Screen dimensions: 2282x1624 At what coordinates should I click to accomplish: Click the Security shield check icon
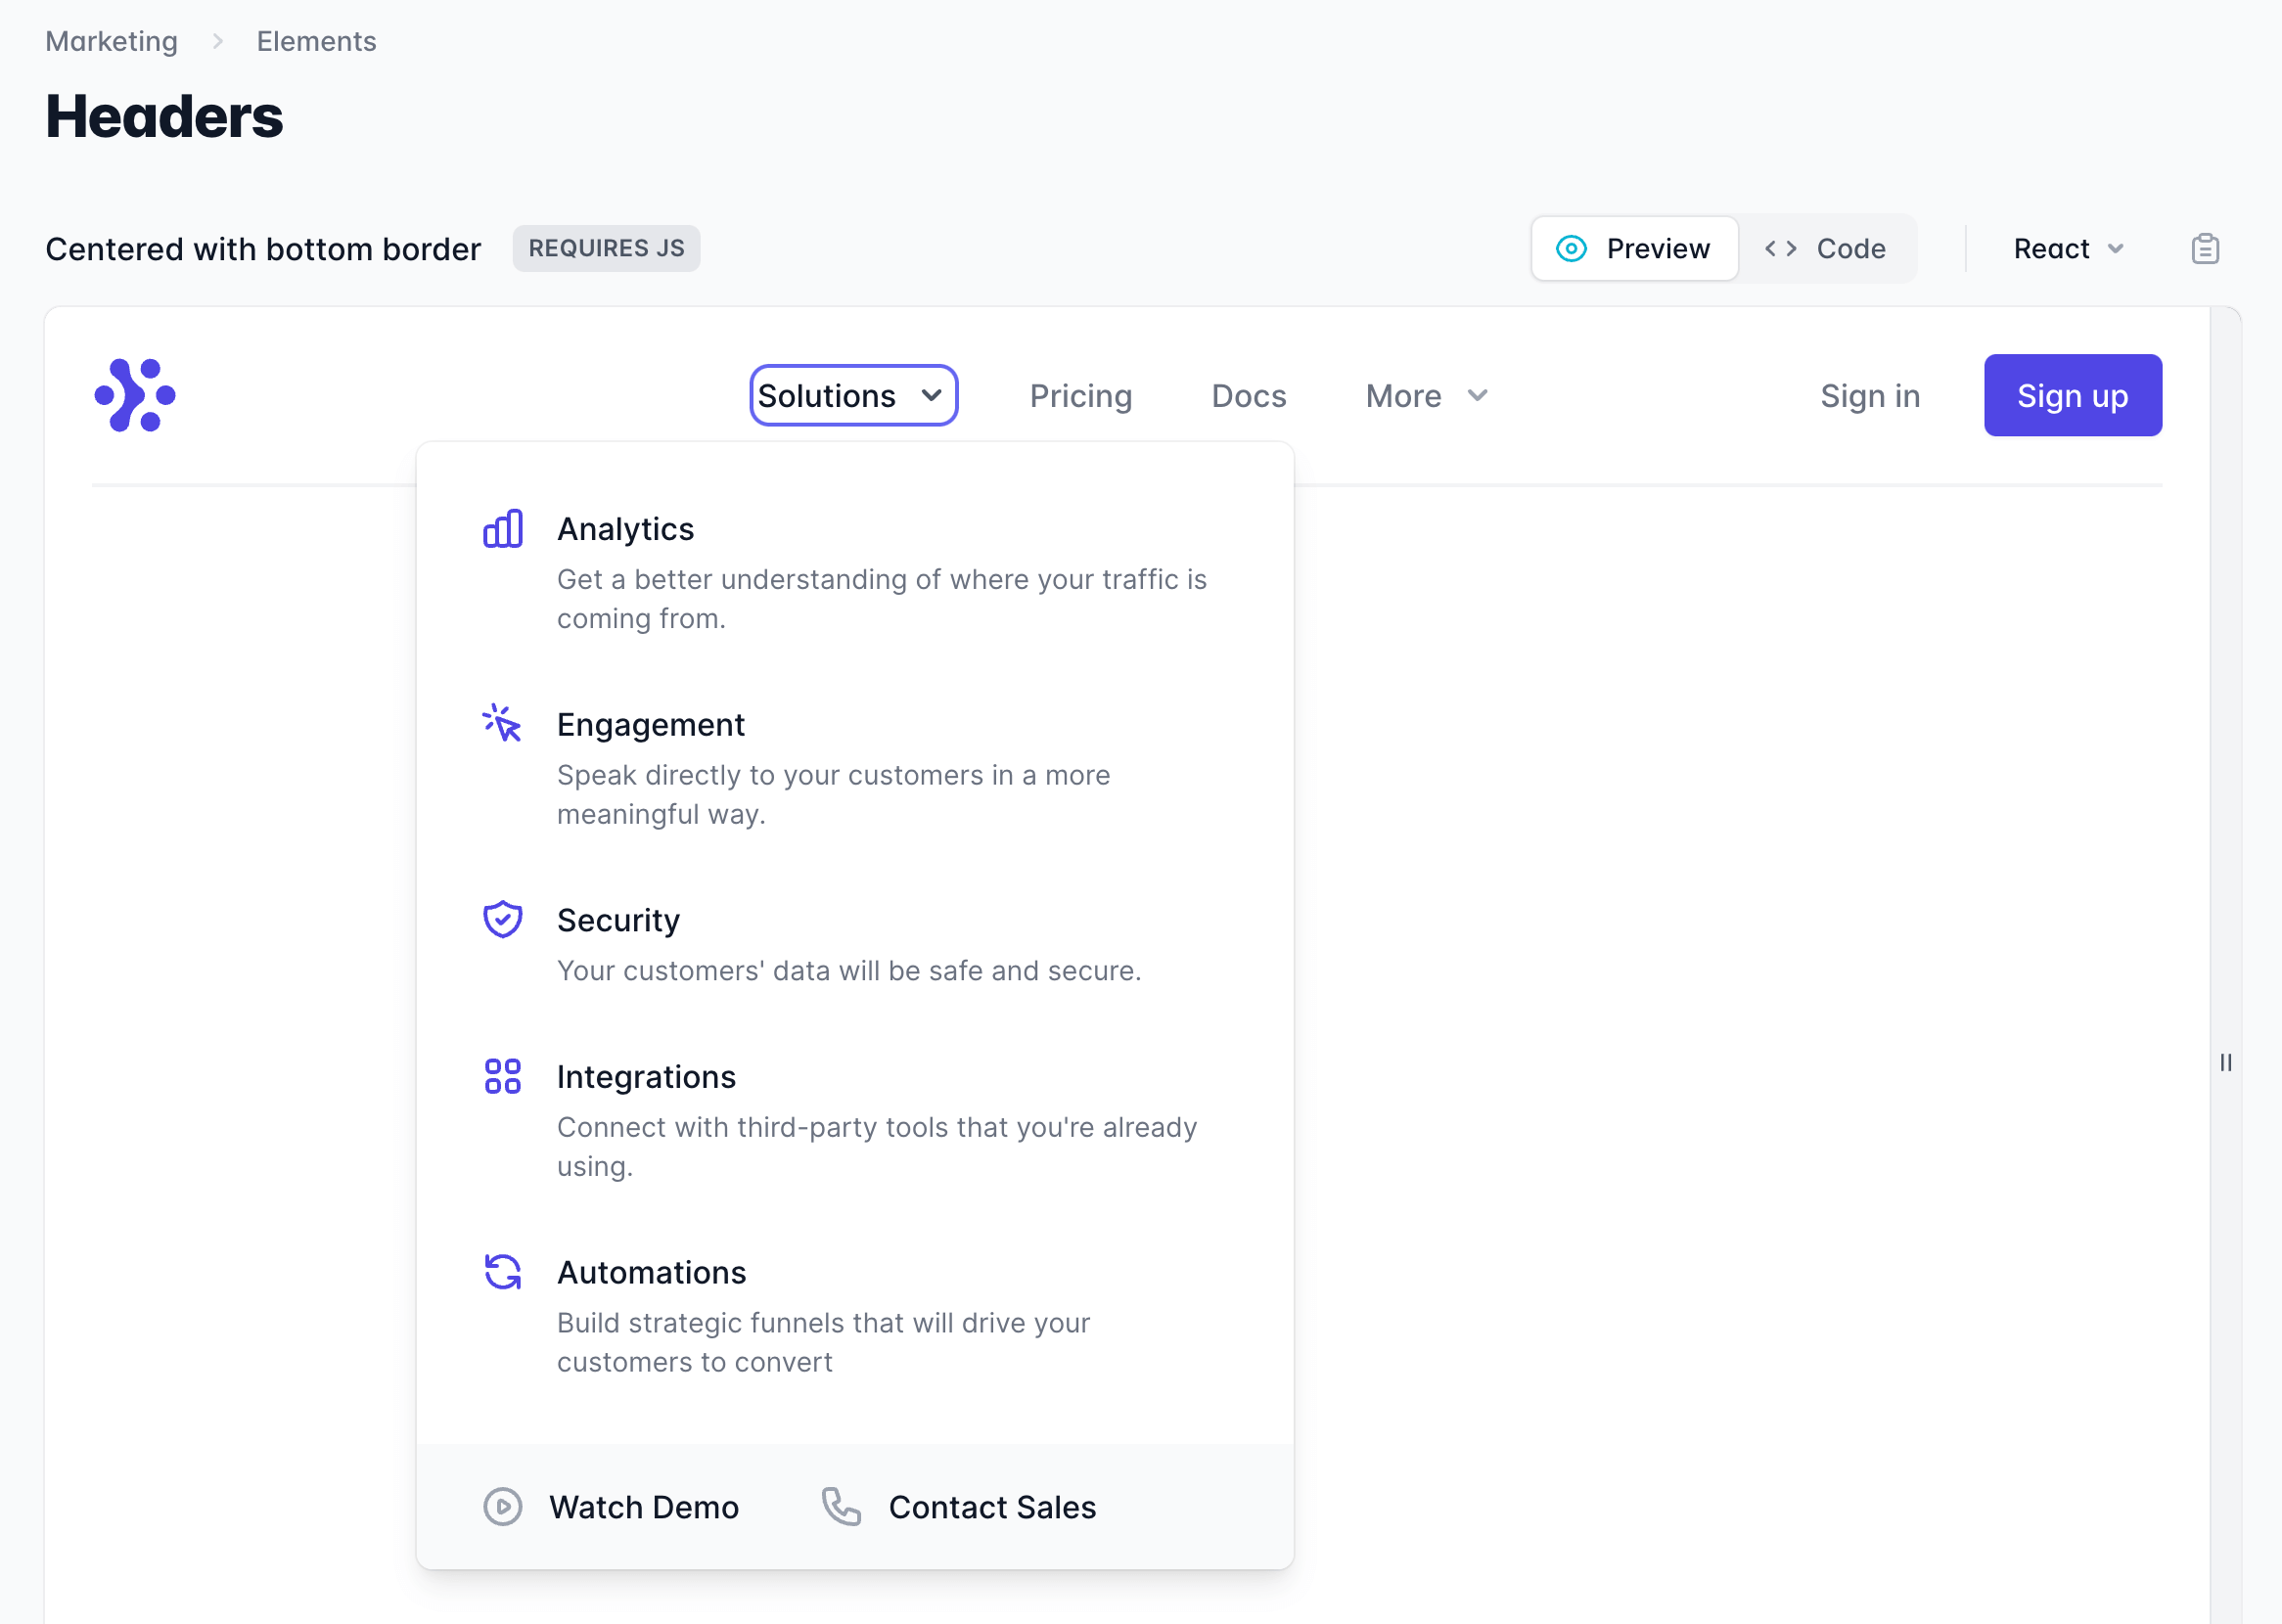coord(502,919)
